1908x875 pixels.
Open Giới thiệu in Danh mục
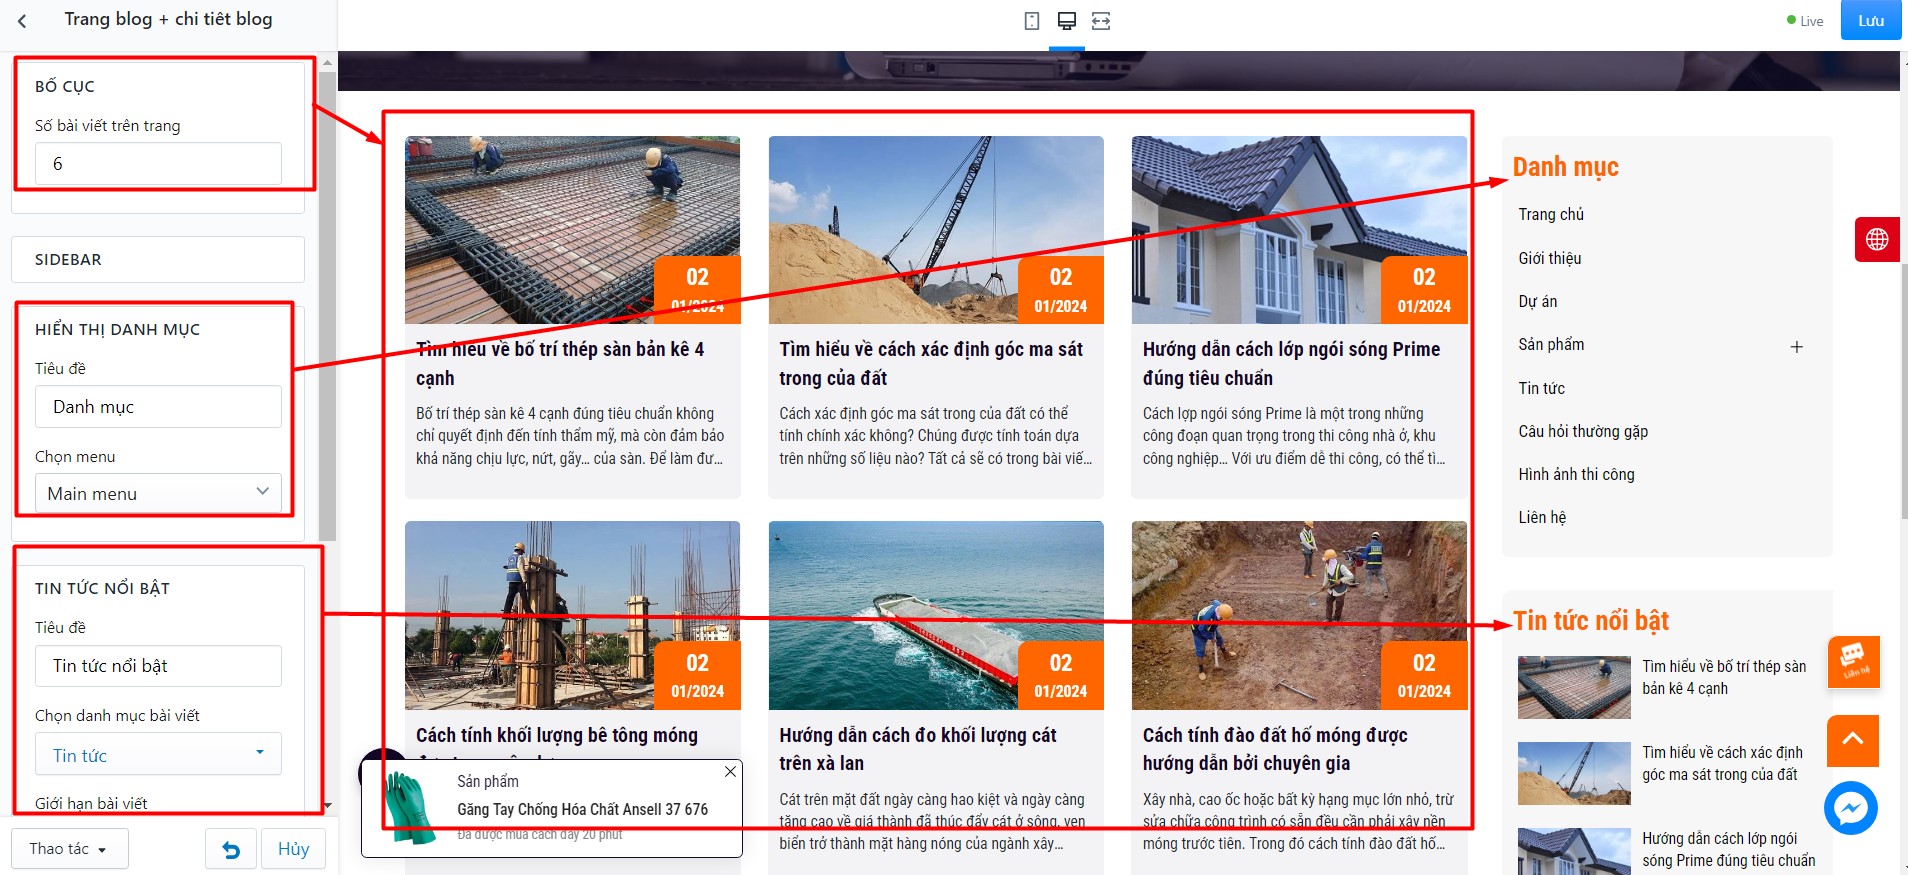tap(1550, 258)
